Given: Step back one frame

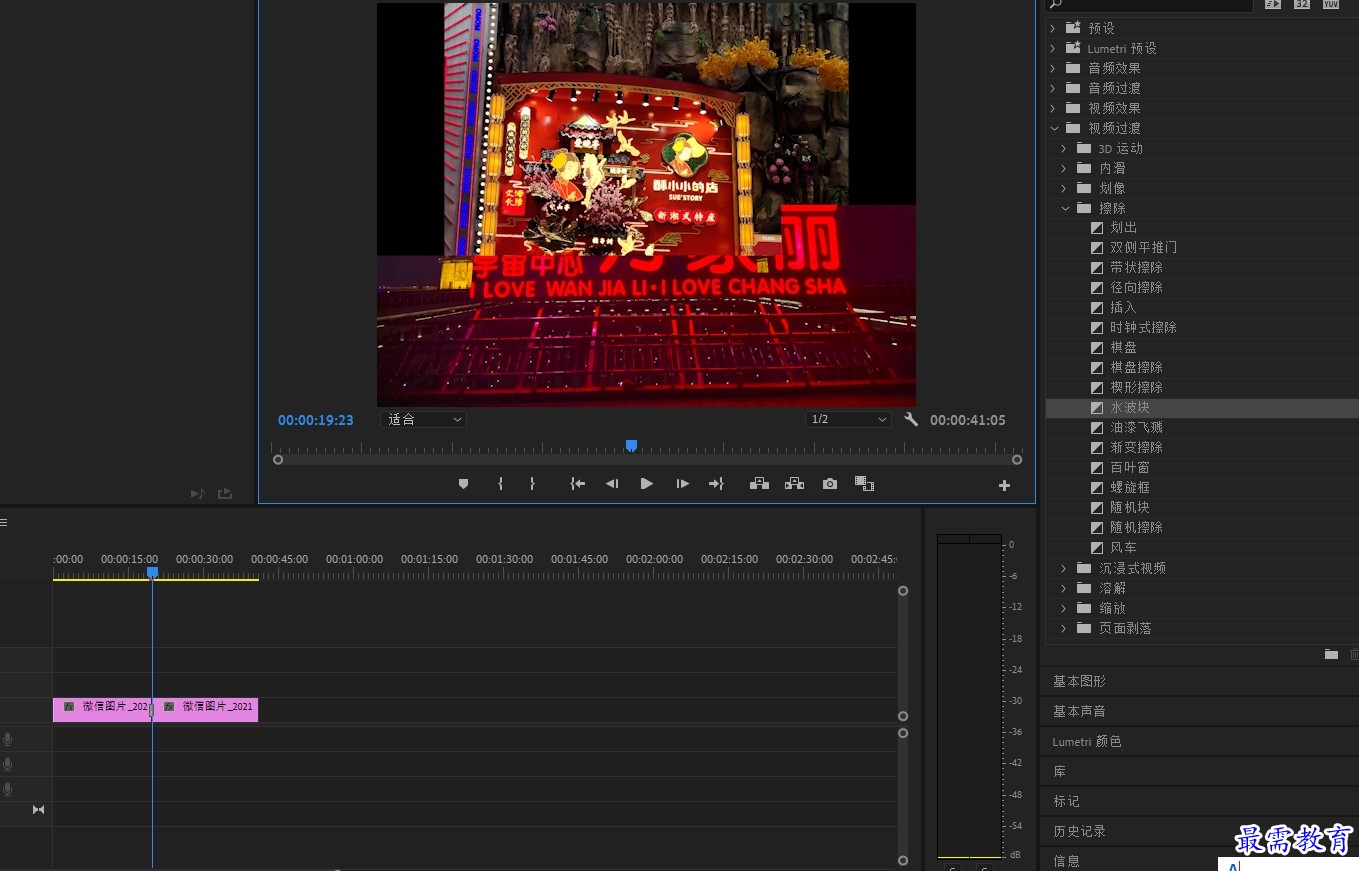Looking at the screenshot, I should pos(612,484).
